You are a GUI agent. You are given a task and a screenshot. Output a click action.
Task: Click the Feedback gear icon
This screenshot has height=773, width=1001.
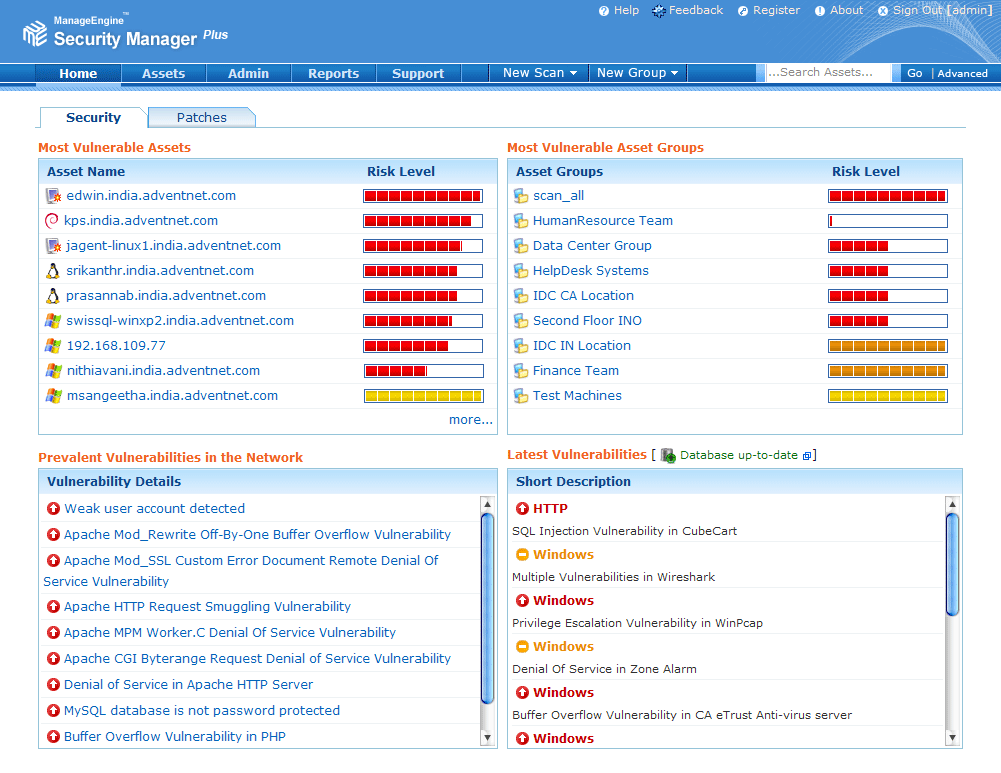tap(658, 11)
